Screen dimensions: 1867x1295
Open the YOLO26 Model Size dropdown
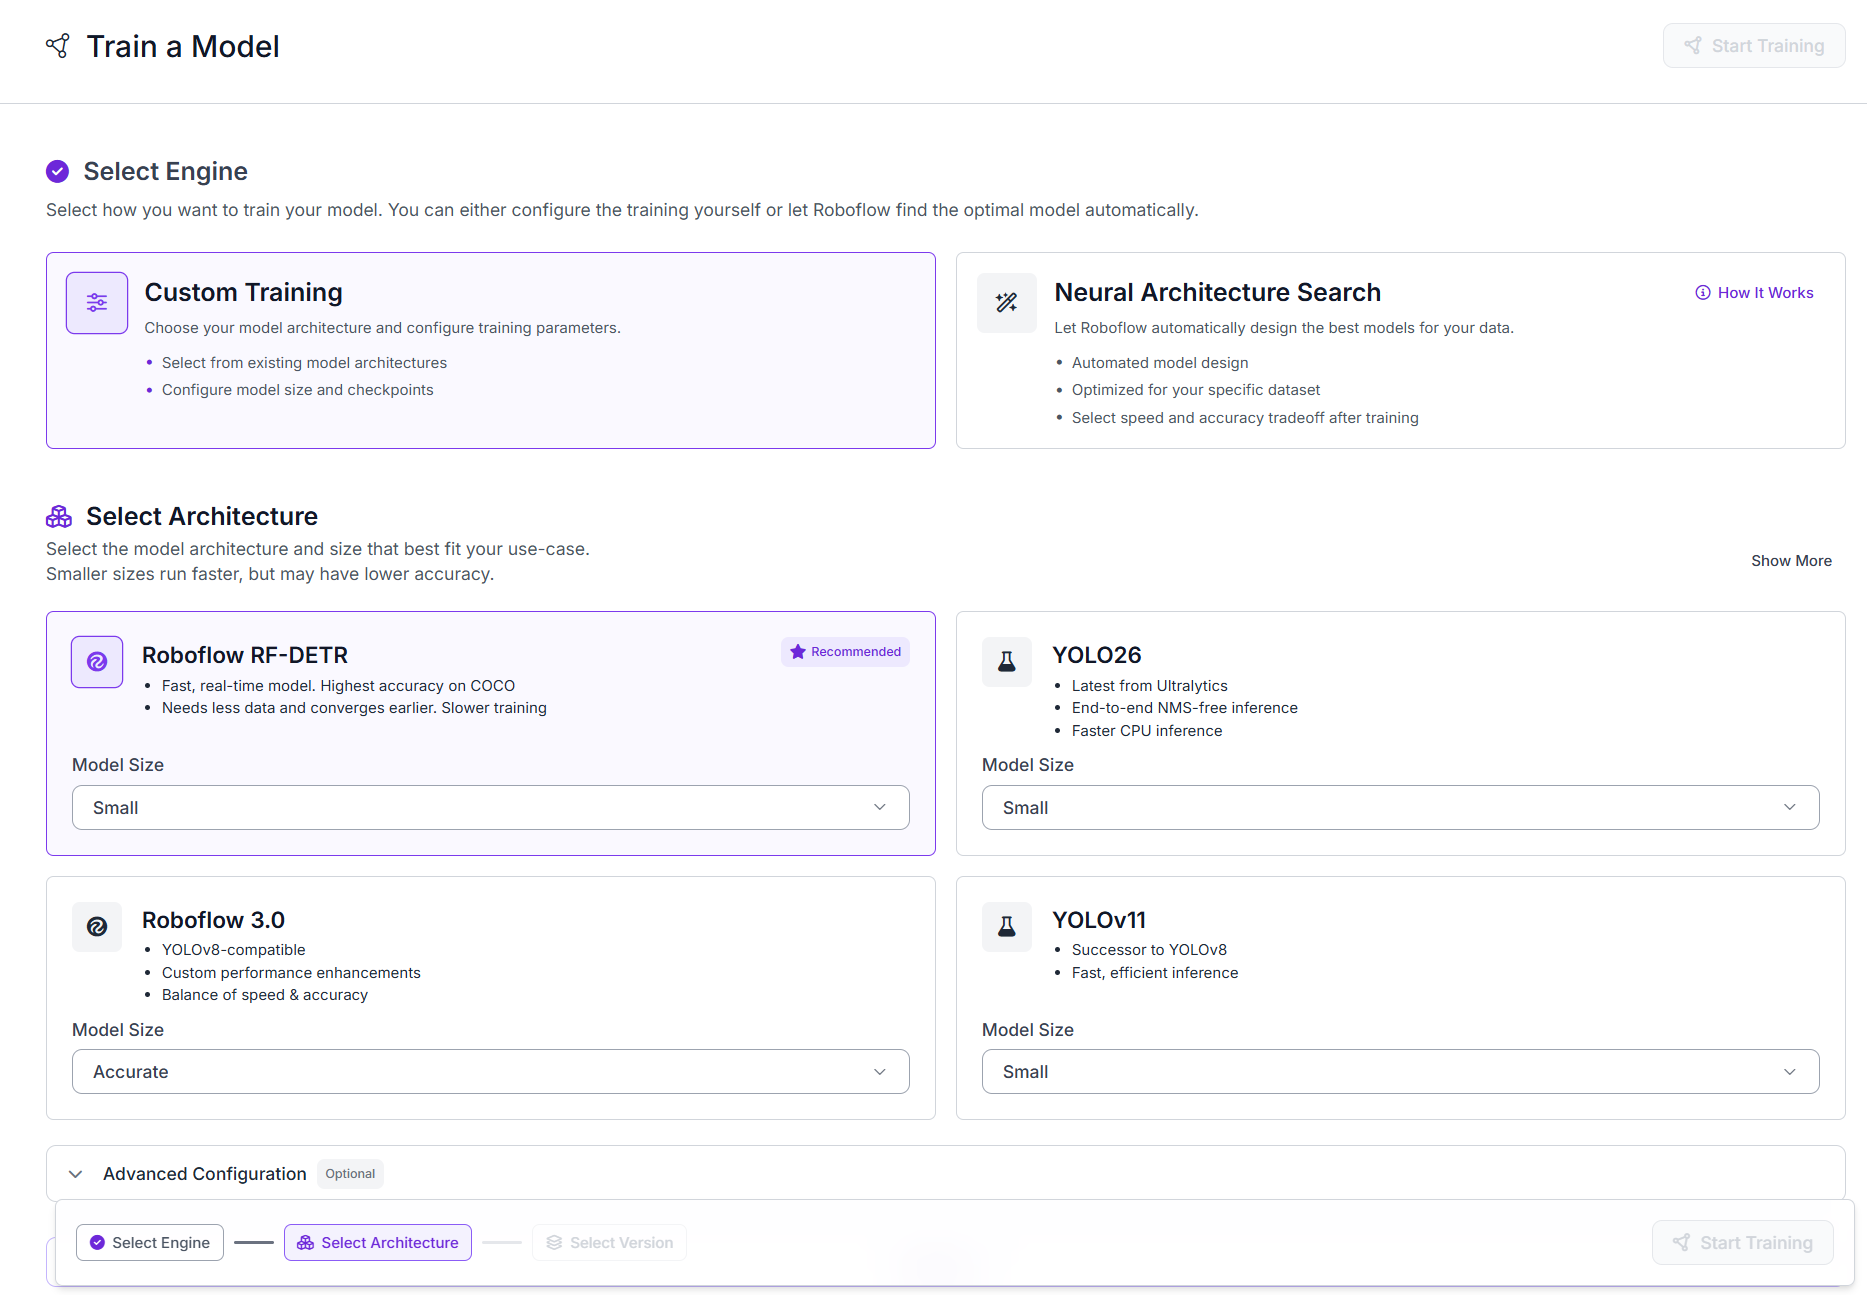click(1401, 808)
